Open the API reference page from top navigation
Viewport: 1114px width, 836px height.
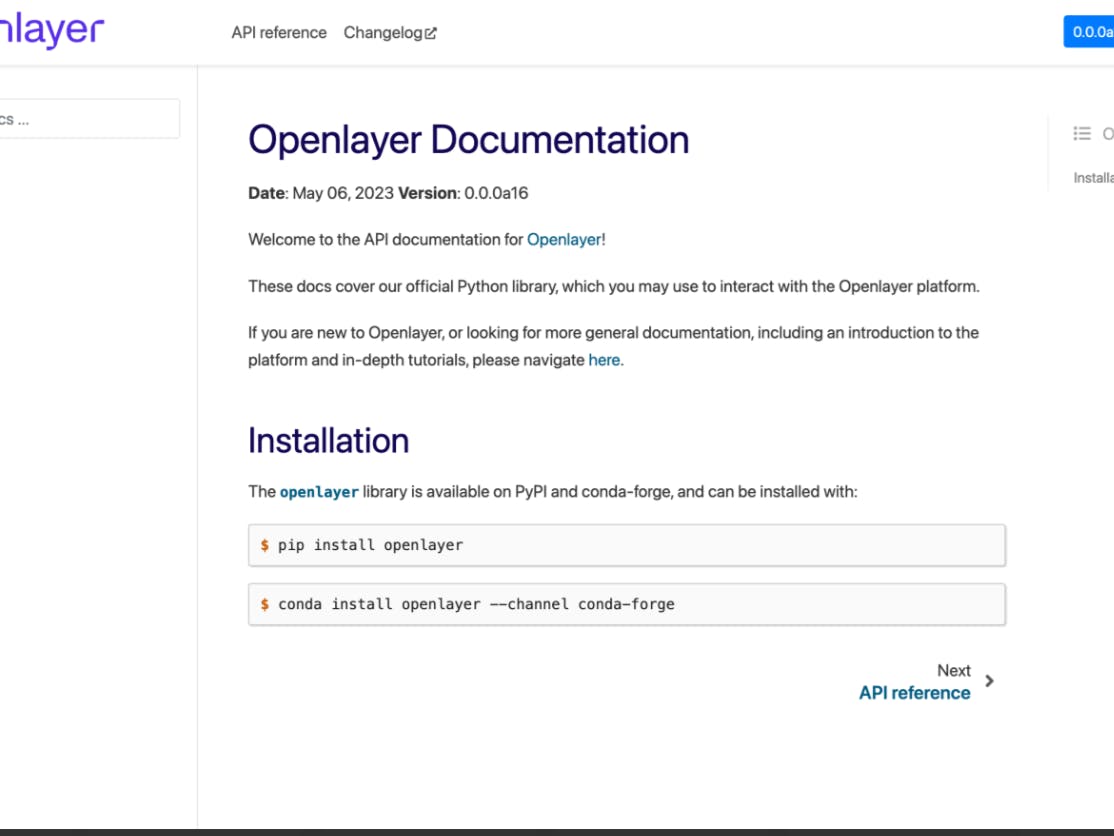click(279, 32)
